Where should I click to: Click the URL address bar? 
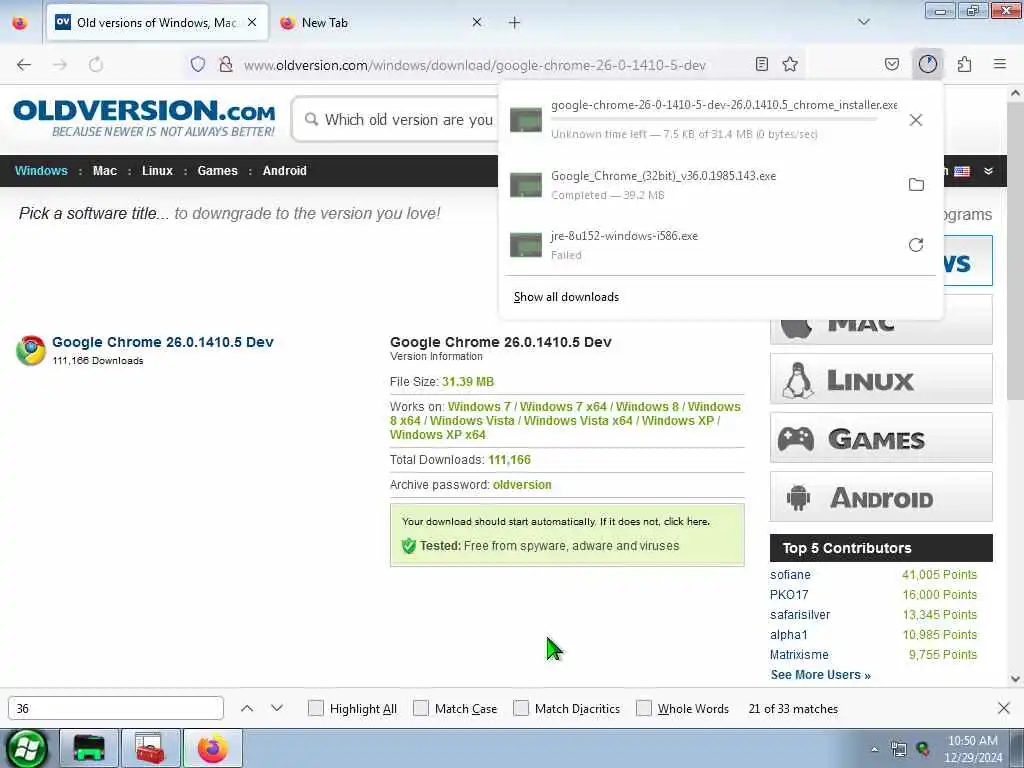tap(474, 65)
